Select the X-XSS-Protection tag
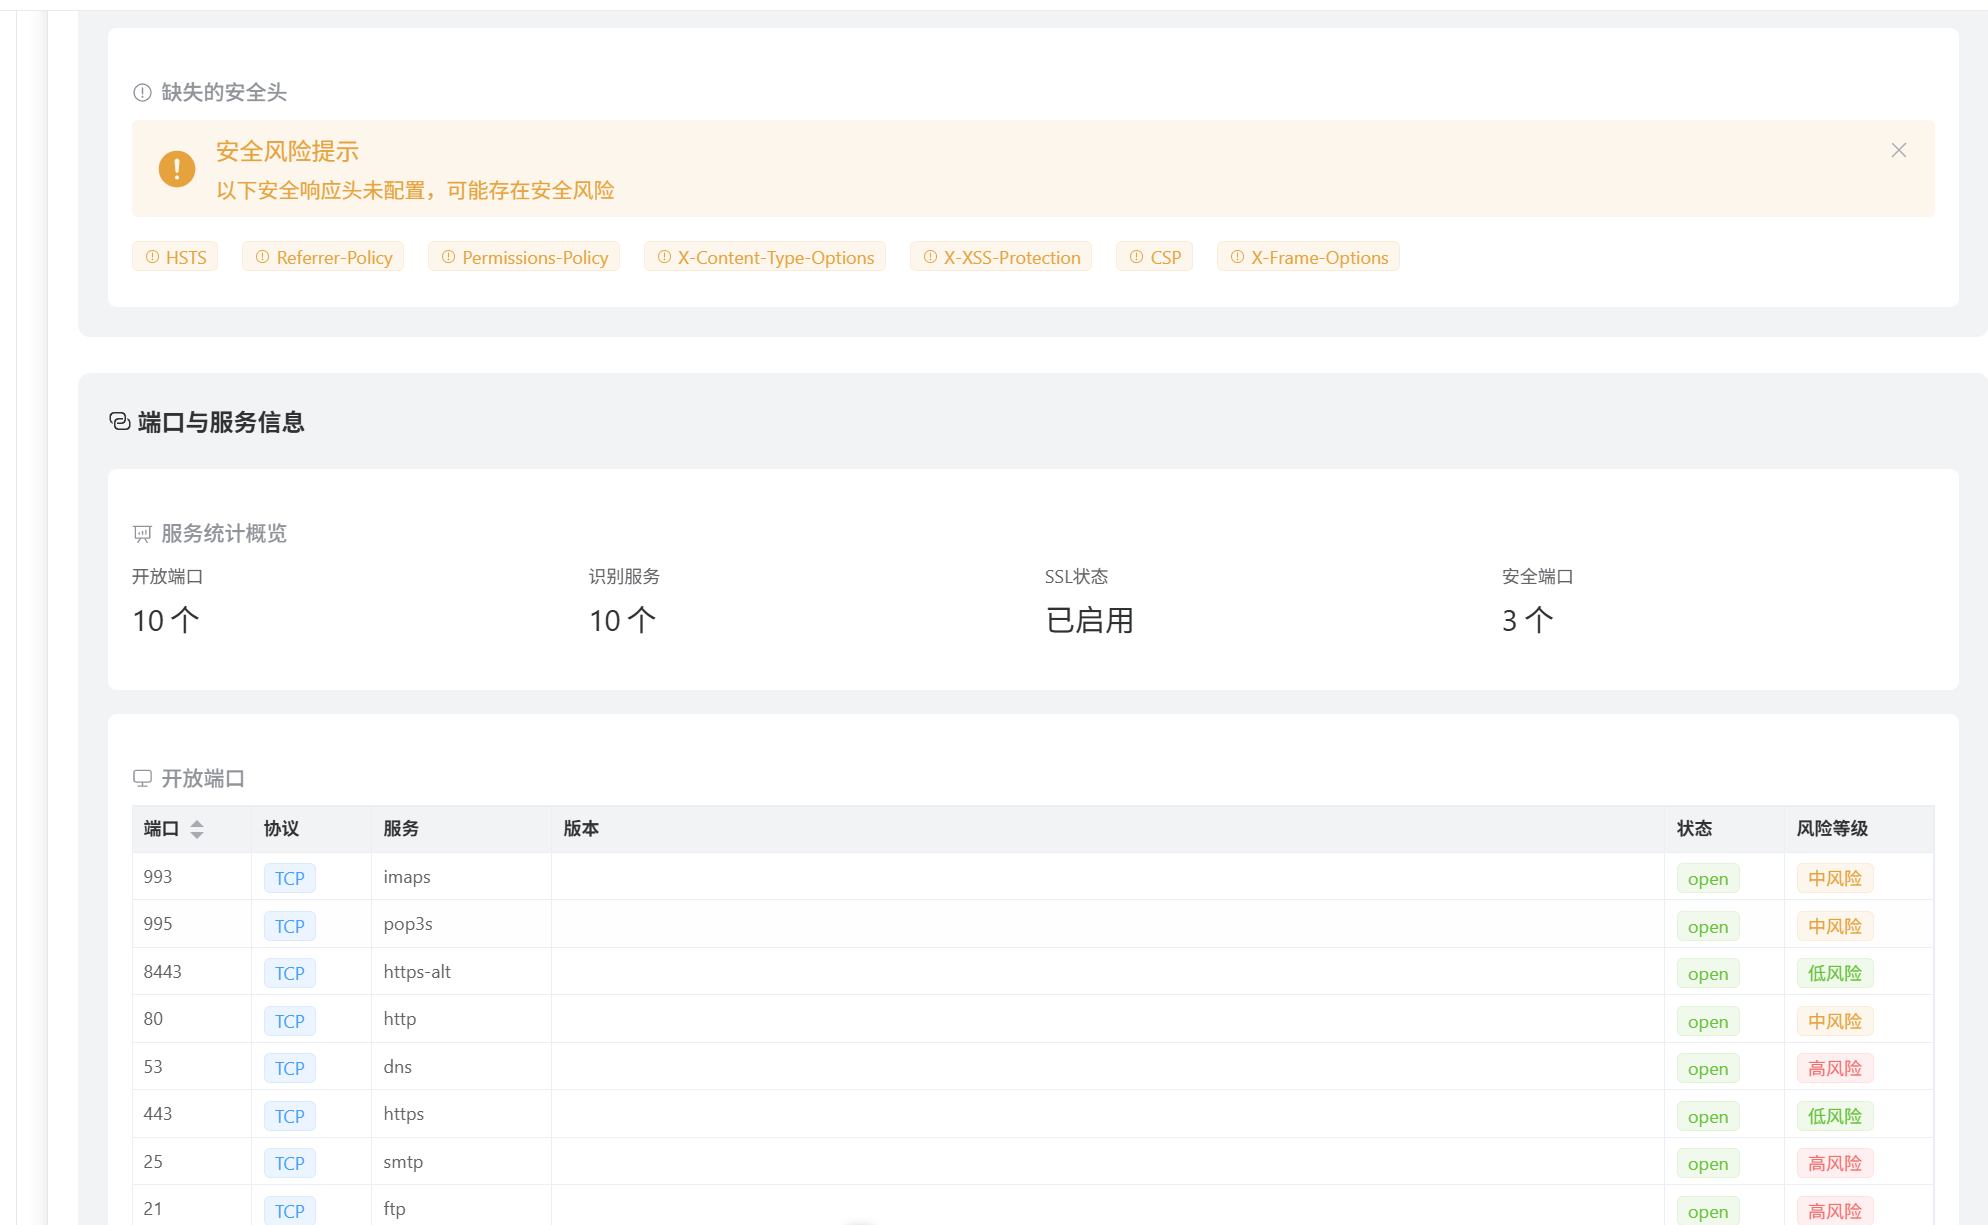Viewport: 1988px width, 1225px height. point(1001,257)
